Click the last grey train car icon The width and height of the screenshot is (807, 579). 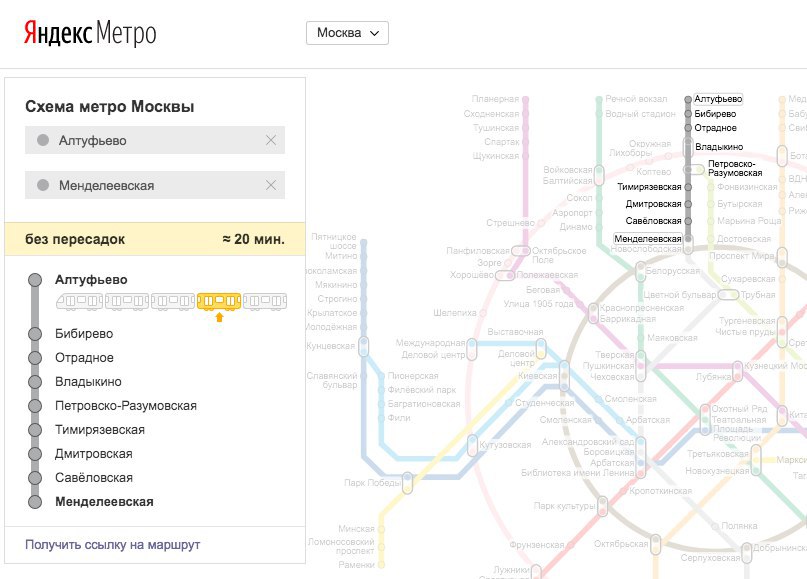click(x=264, y=300)
